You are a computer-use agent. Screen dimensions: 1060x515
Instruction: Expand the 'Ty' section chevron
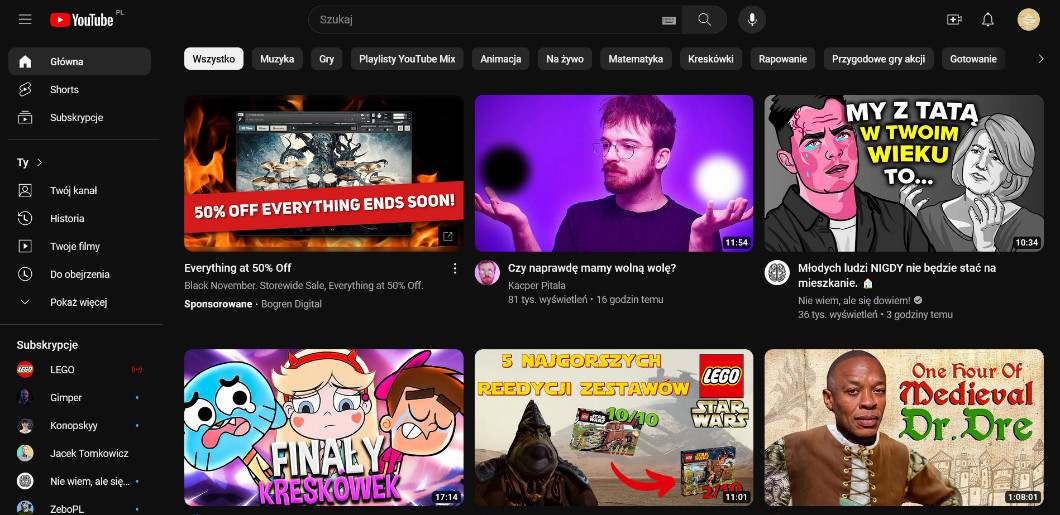40,162
